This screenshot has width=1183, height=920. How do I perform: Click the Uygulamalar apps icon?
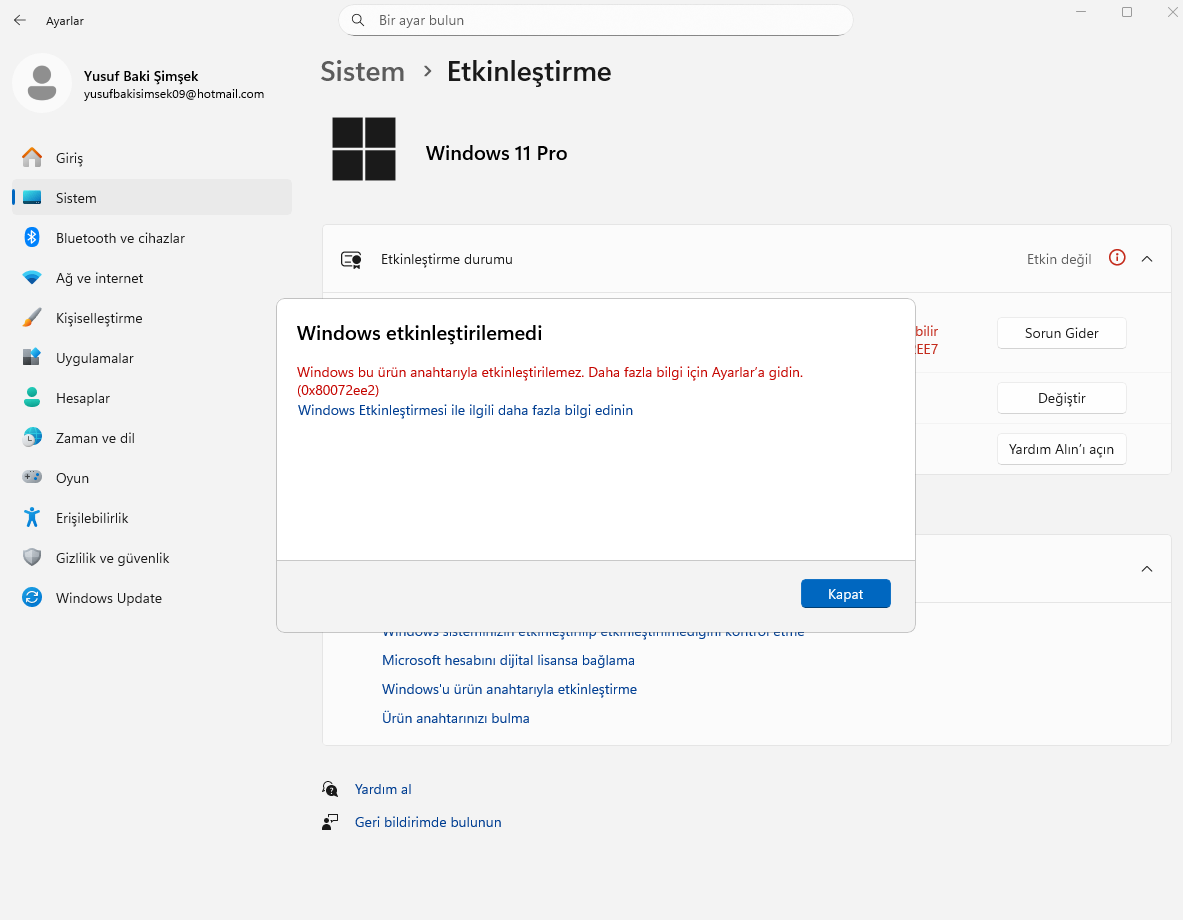point(32,358)
